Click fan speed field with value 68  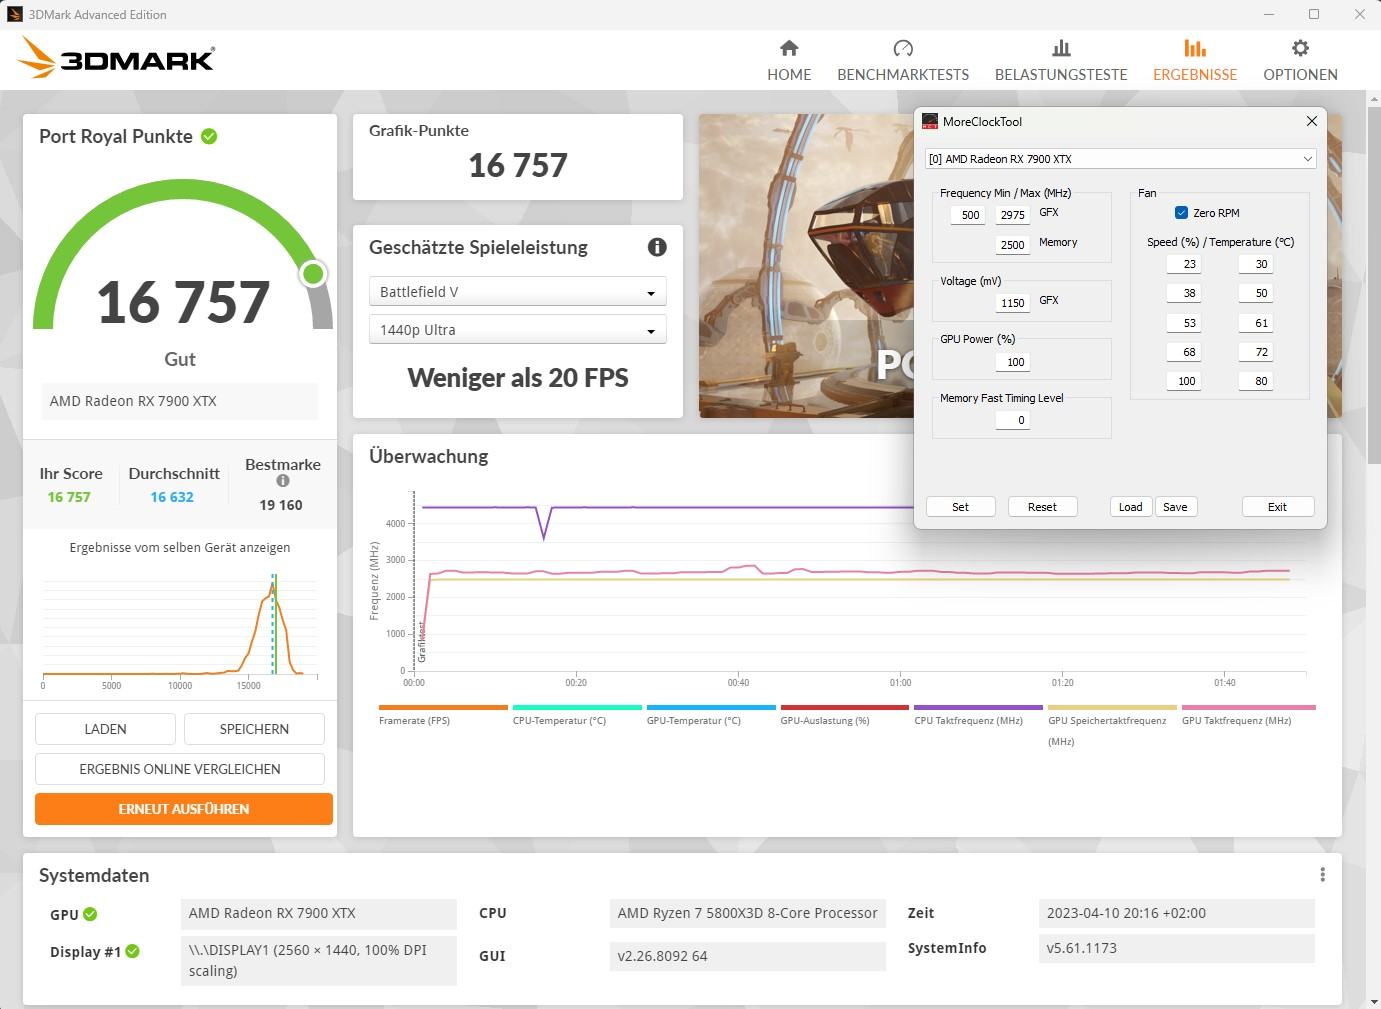(x=1183, y=352)
